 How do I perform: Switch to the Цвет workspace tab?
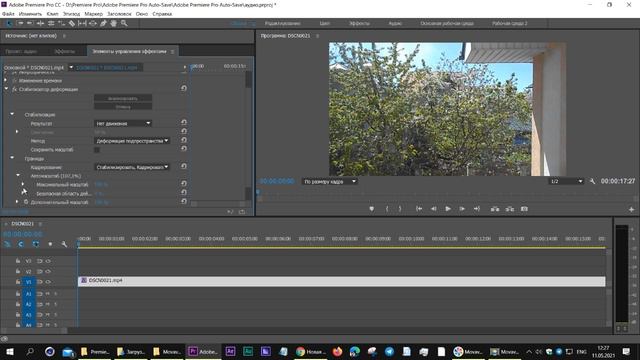[x=324, y=23]
